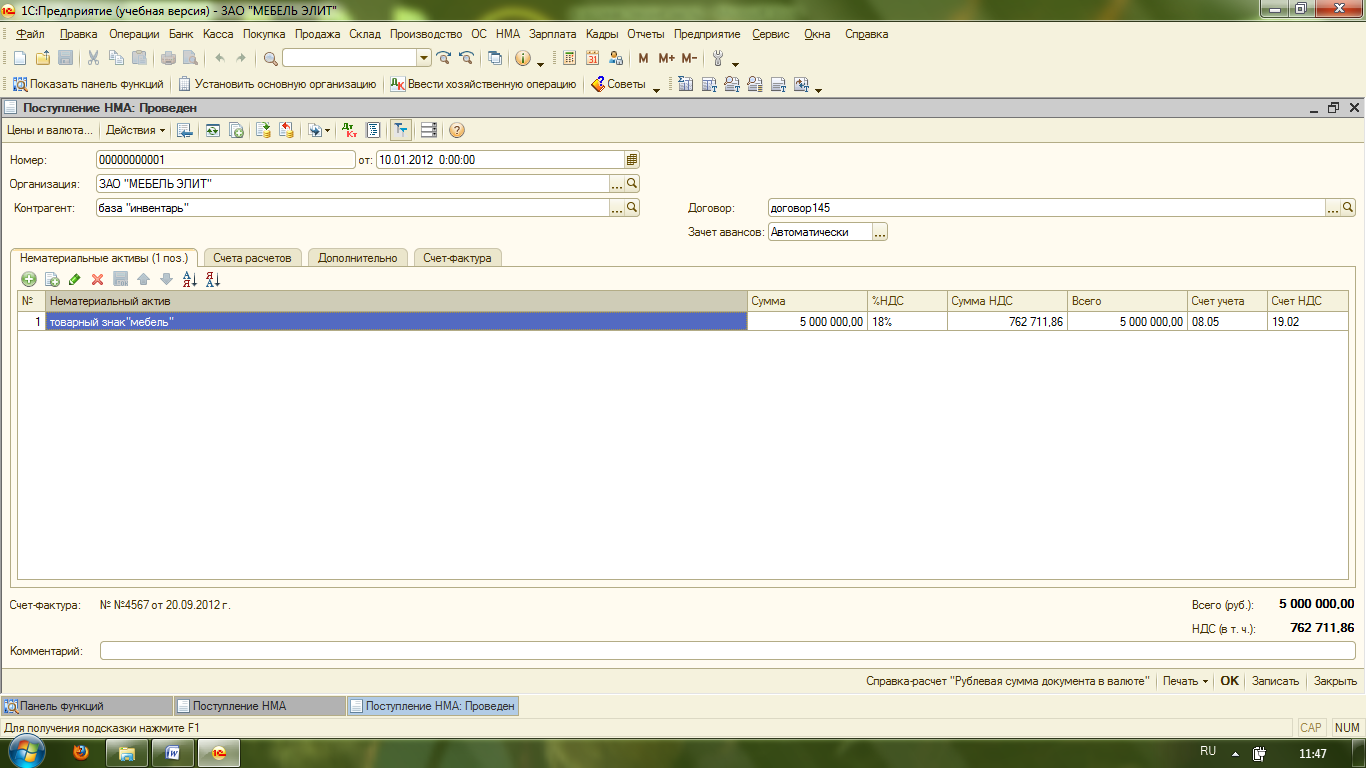Click the wrench settings icon
Screen dimensions: 1366x768
[x=717, y=58]
